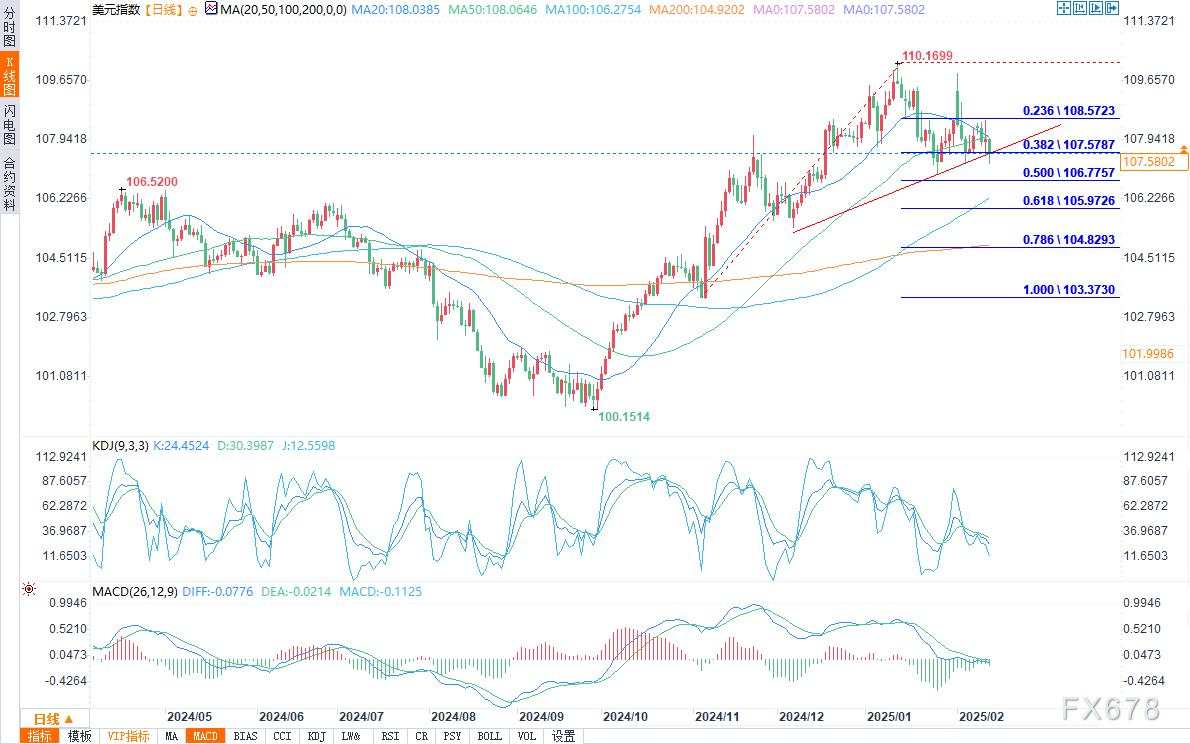Select the CR indicator
Image resolution: width=1190 pixels, height=744 pixels.
422,736
